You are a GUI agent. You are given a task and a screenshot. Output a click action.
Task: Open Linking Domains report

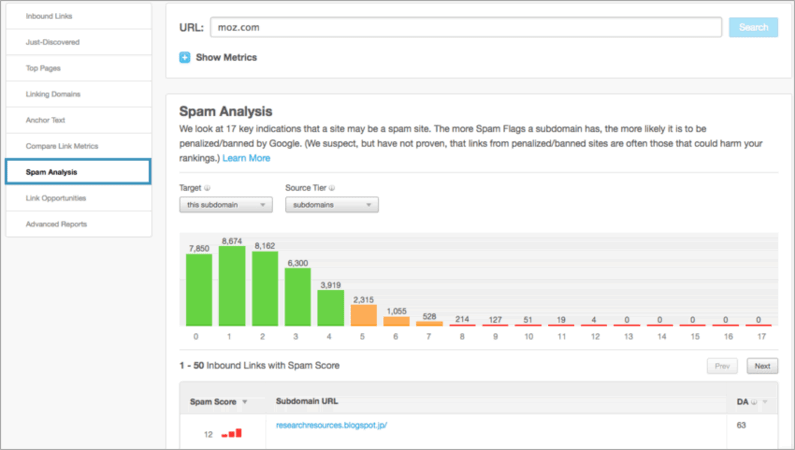pos(53,94)
